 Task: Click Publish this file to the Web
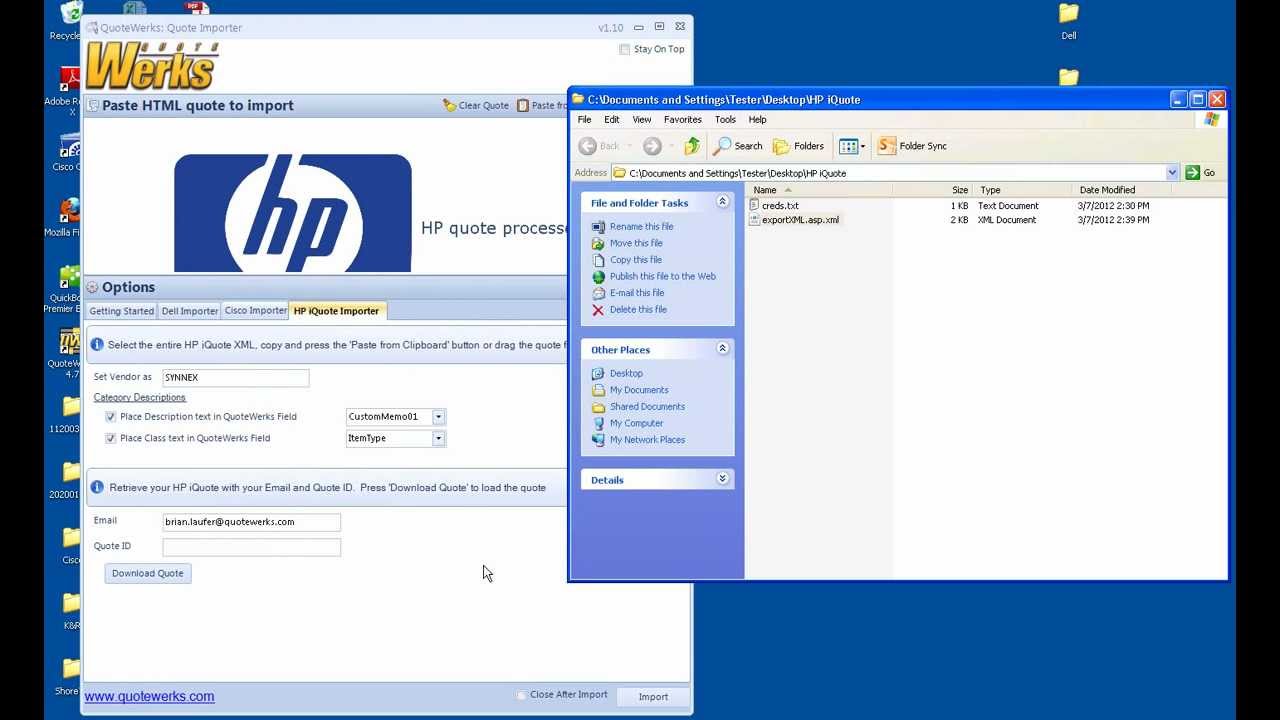663,277
